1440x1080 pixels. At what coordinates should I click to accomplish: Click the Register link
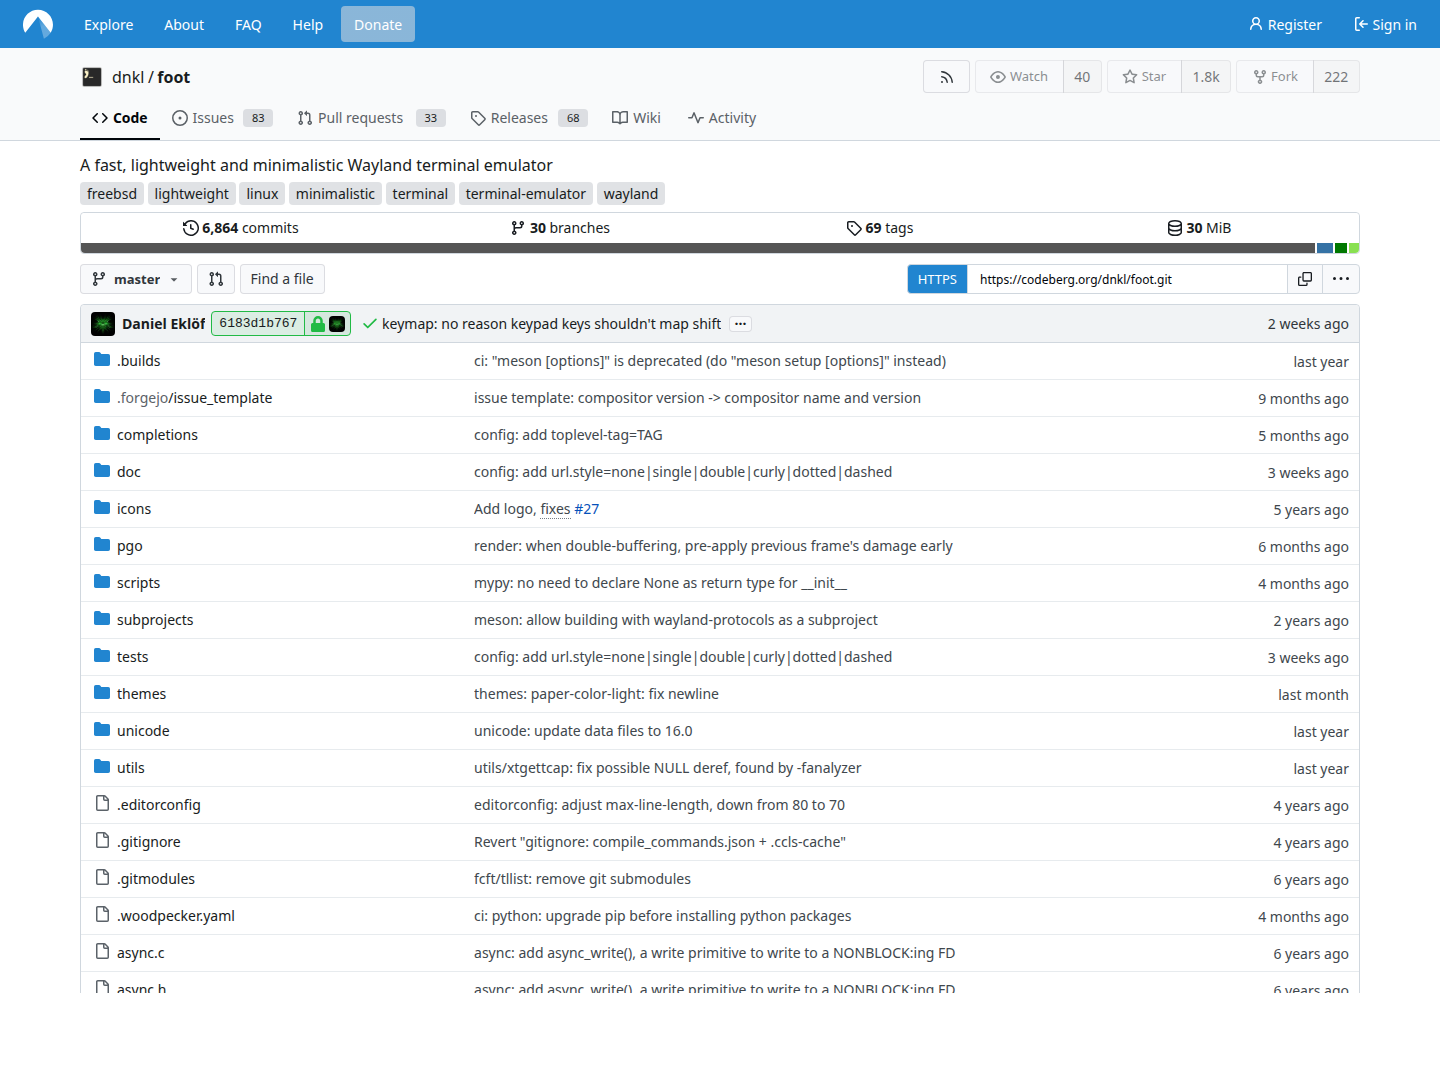(1285, 25)
